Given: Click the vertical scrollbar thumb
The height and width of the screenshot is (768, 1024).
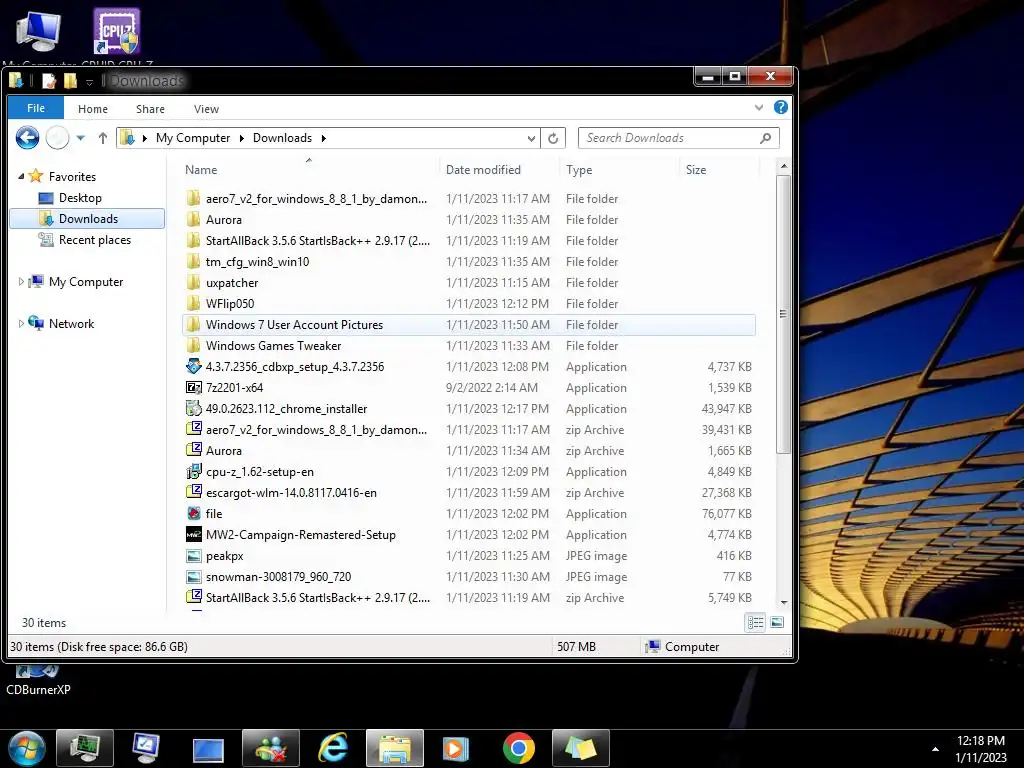Looking at the screenshot, I should (x=784, y=313).
